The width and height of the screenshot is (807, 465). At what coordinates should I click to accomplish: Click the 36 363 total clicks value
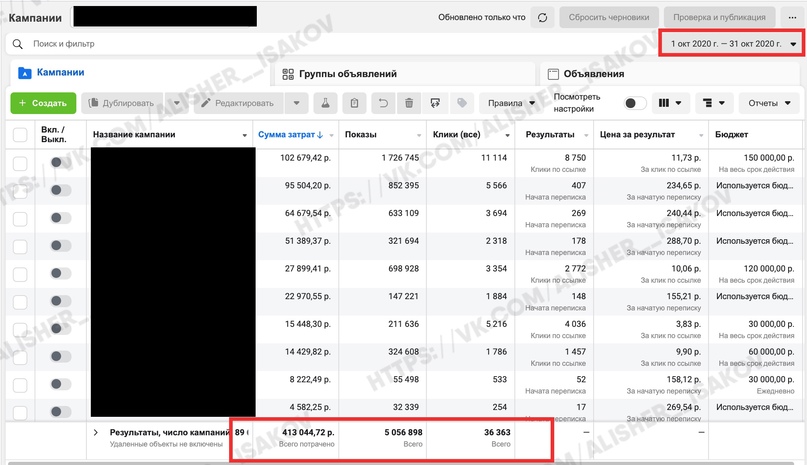497,433
